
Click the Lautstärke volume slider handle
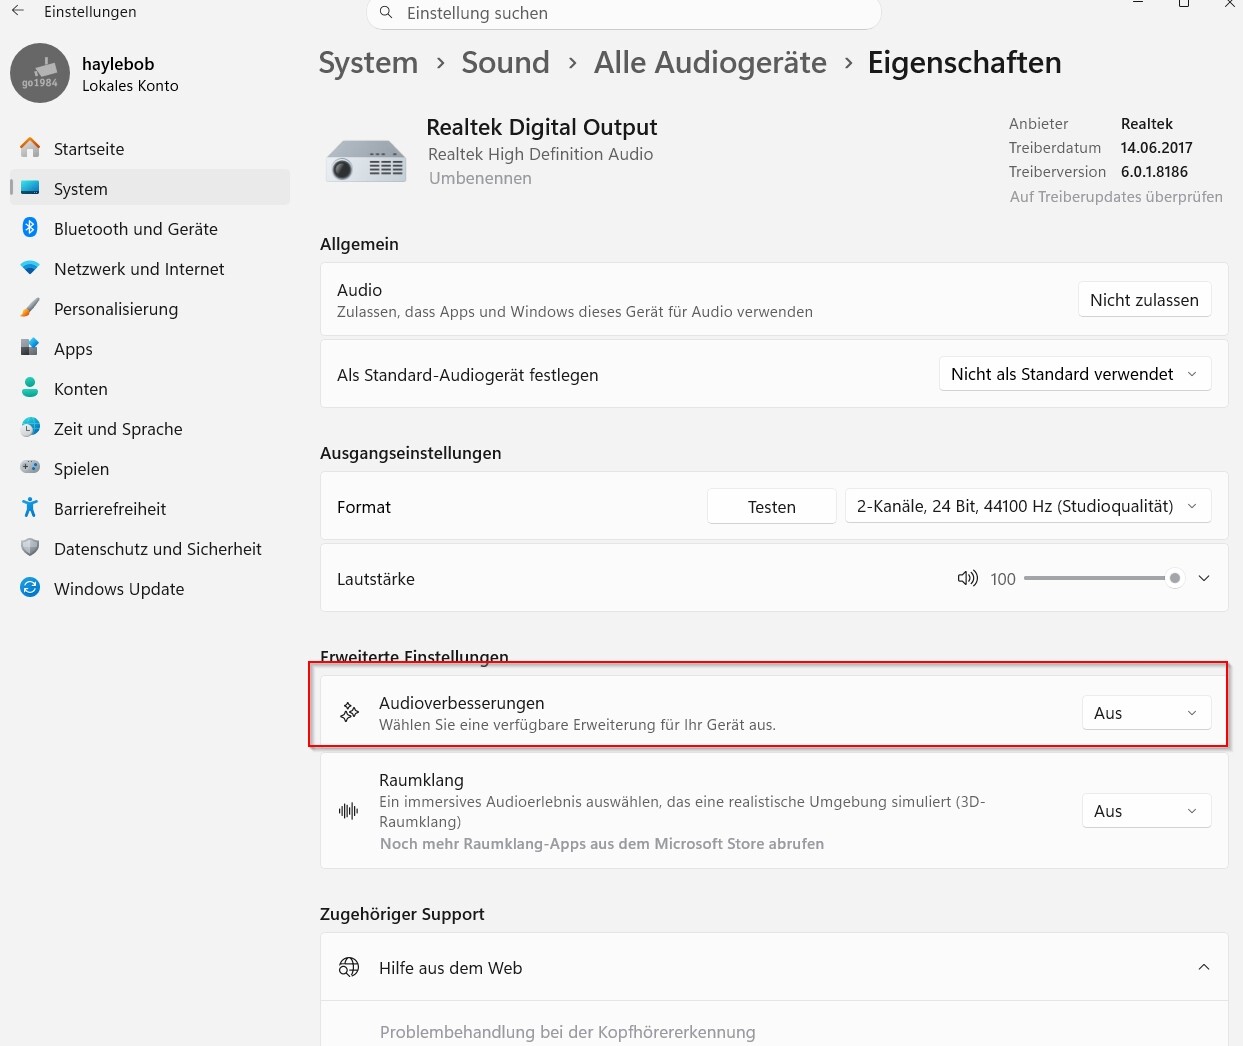click(1175, 578)
